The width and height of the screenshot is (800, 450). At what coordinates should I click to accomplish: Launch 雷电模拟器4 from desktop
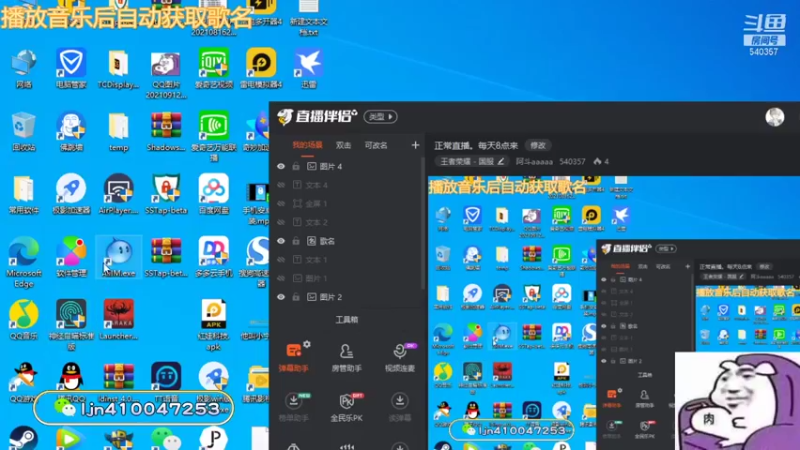(x=261, y=69)
